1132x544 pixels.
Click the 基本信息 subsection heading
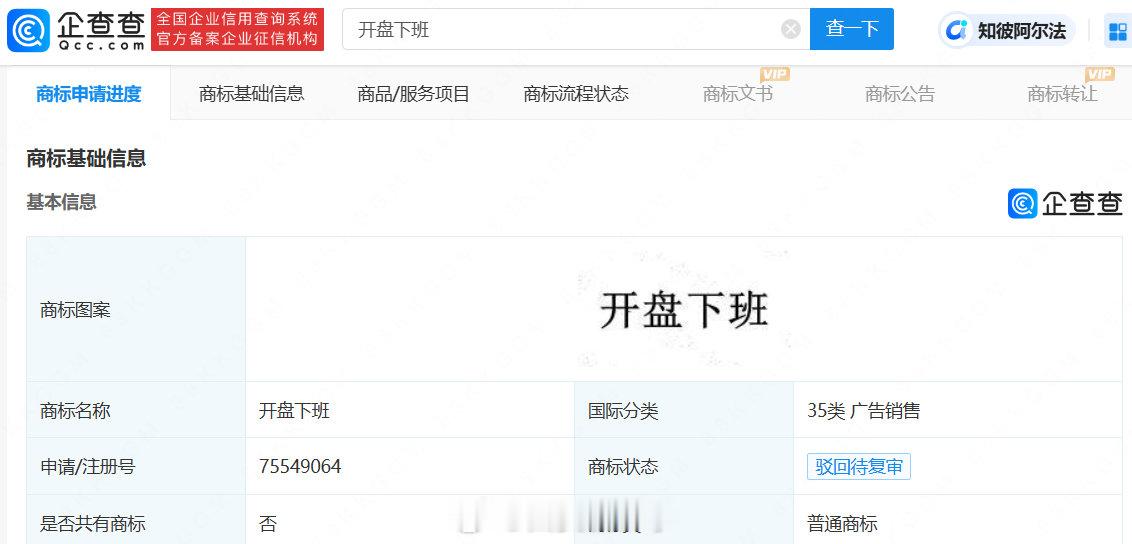pos(61,202)
